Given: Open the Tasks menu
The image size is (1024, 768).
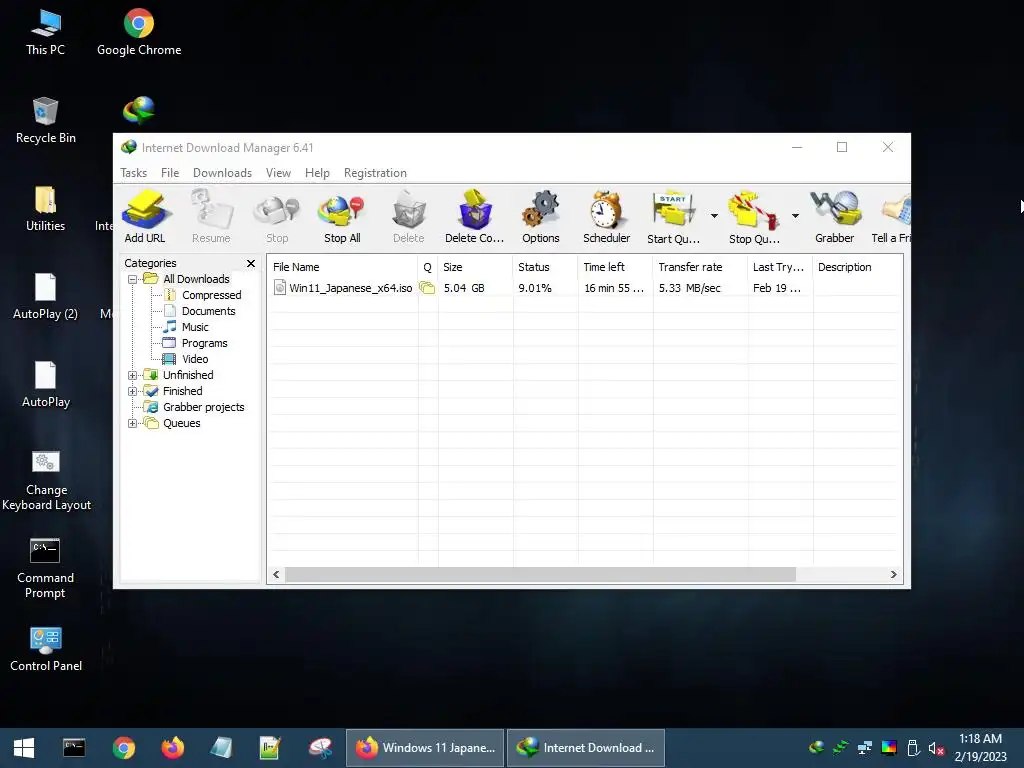Looking at the screenshot, I should click(133, 173).
